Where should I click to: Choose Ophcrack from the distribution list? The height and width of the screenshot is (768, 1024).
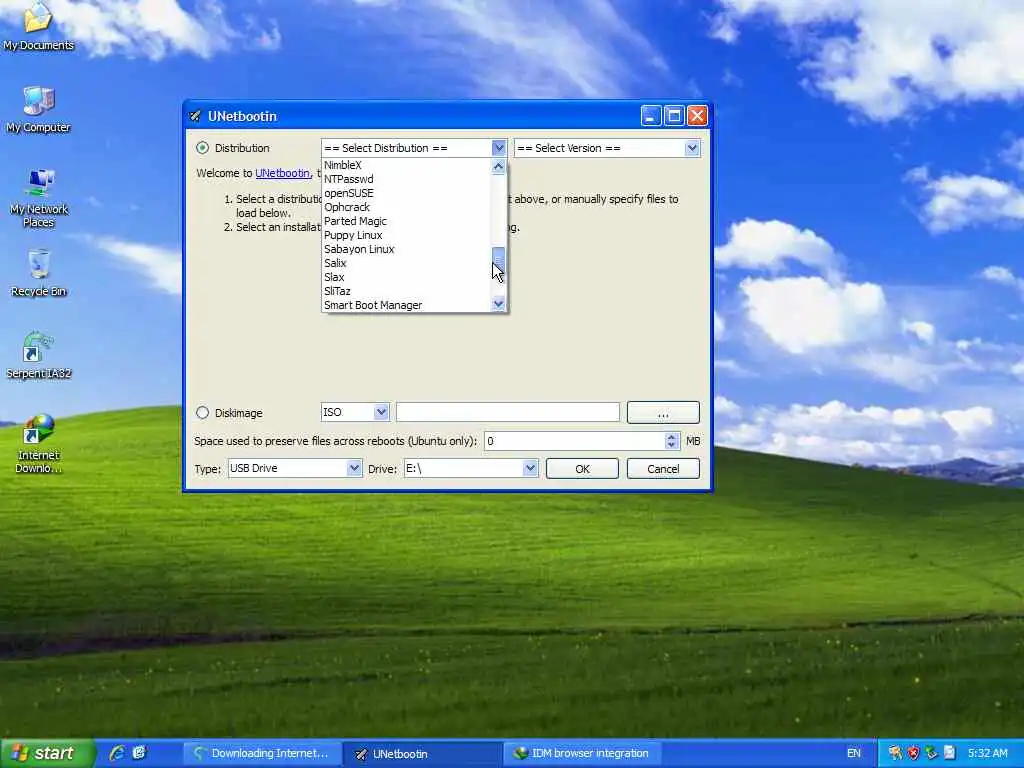(x=407, y=207)
